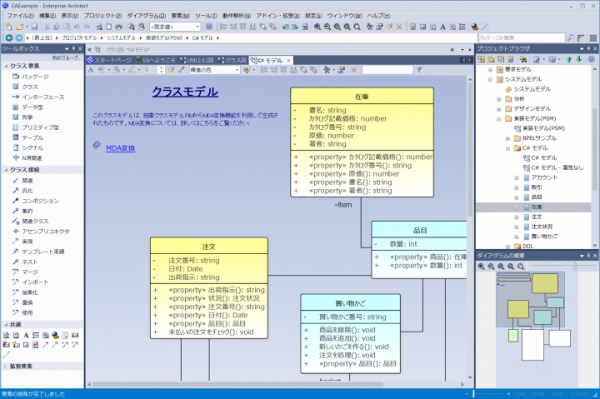
Task: Select the クラス tool in the toolbox
Action: [25, 87]
